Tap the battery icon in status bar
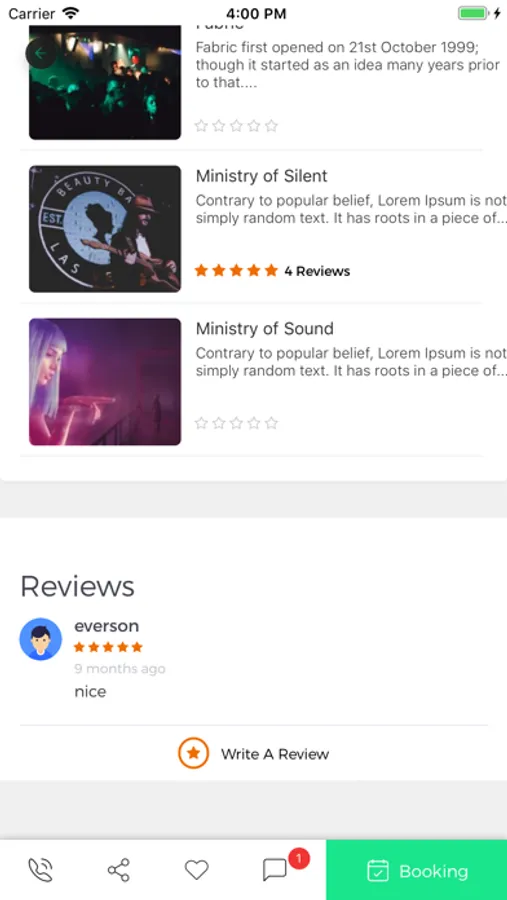Image resolution: width=507 pixels, height=900 pixels. click(x=473, y=13)
